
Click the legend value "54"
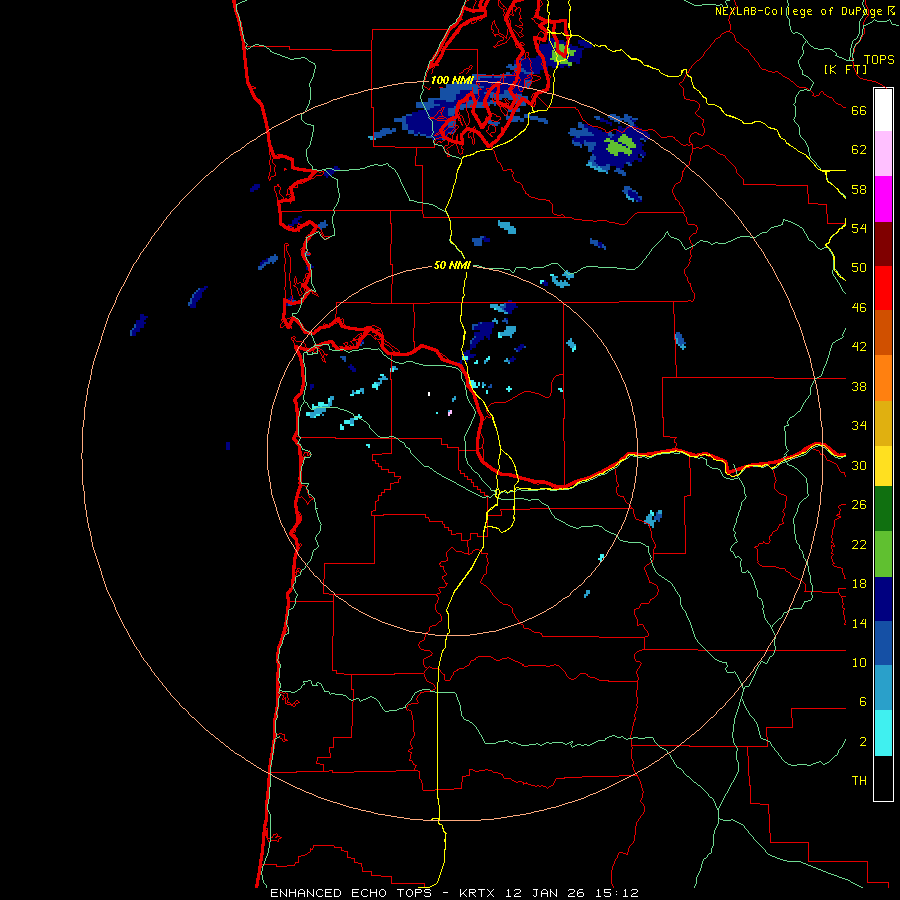pos(859,228)
